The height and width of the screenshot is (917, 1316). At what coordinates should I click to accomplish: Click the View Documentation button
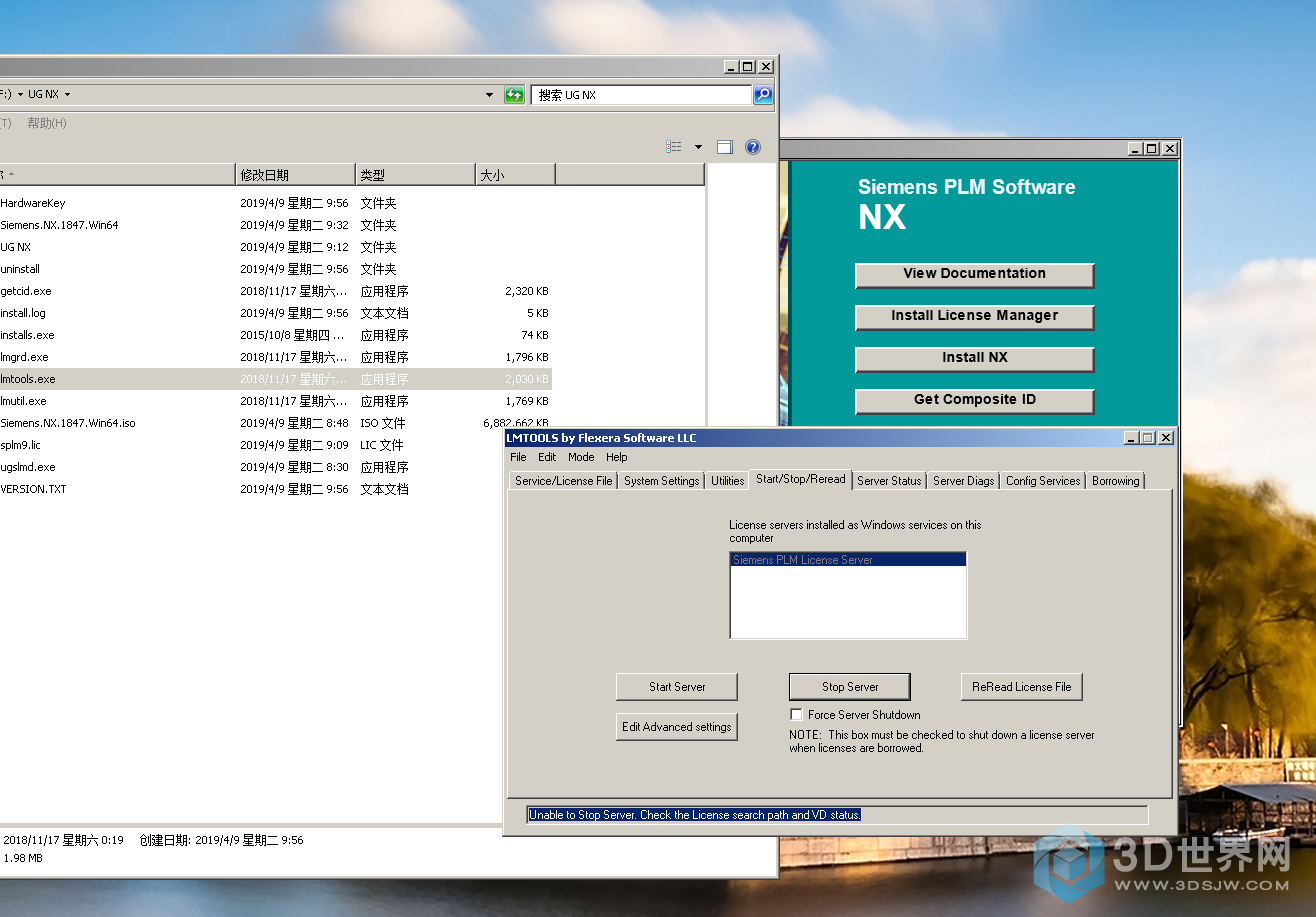974,274
